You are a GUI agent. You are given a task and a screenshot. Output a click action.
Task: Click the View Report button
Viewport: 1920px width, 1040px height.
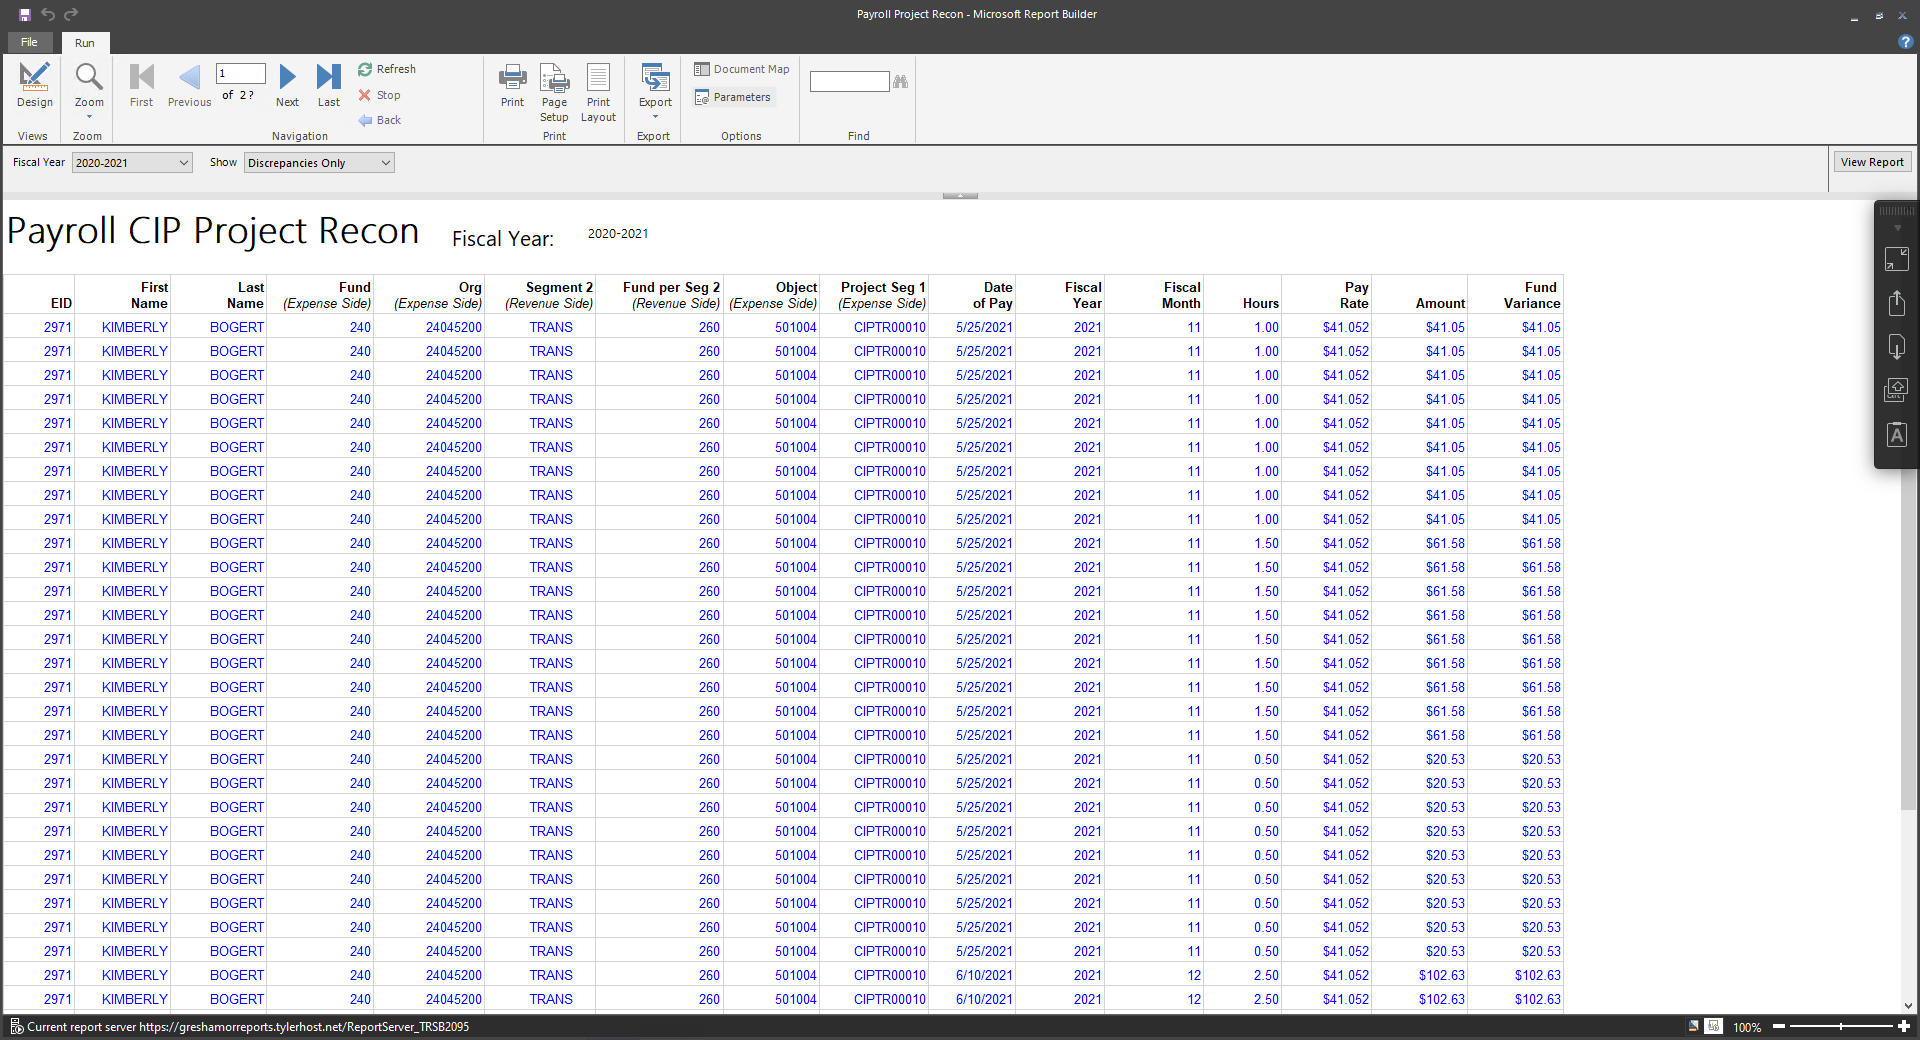coord(1872,162)
